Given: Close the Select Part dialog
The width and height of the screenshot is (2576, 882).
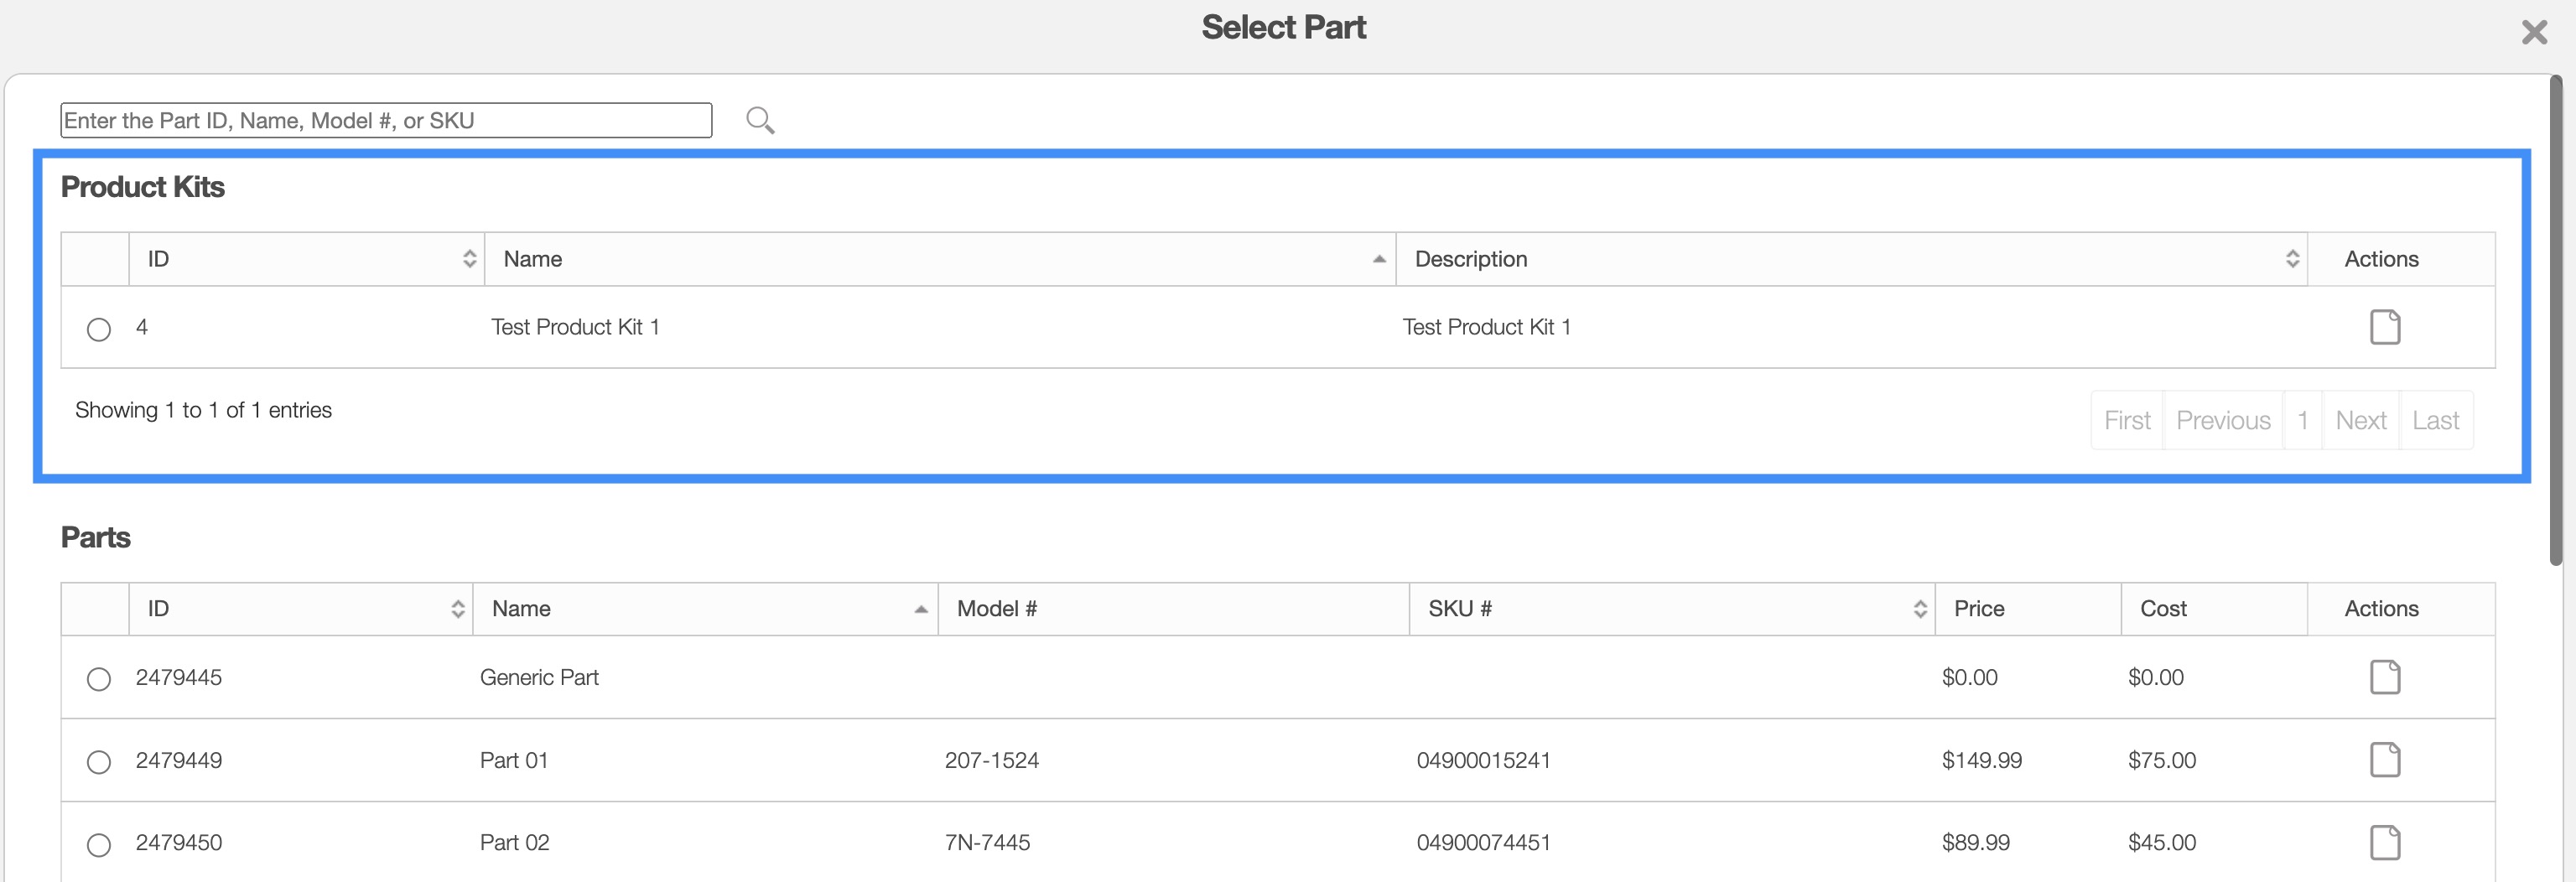Looking at the screenshot, I should [2533, 33].
